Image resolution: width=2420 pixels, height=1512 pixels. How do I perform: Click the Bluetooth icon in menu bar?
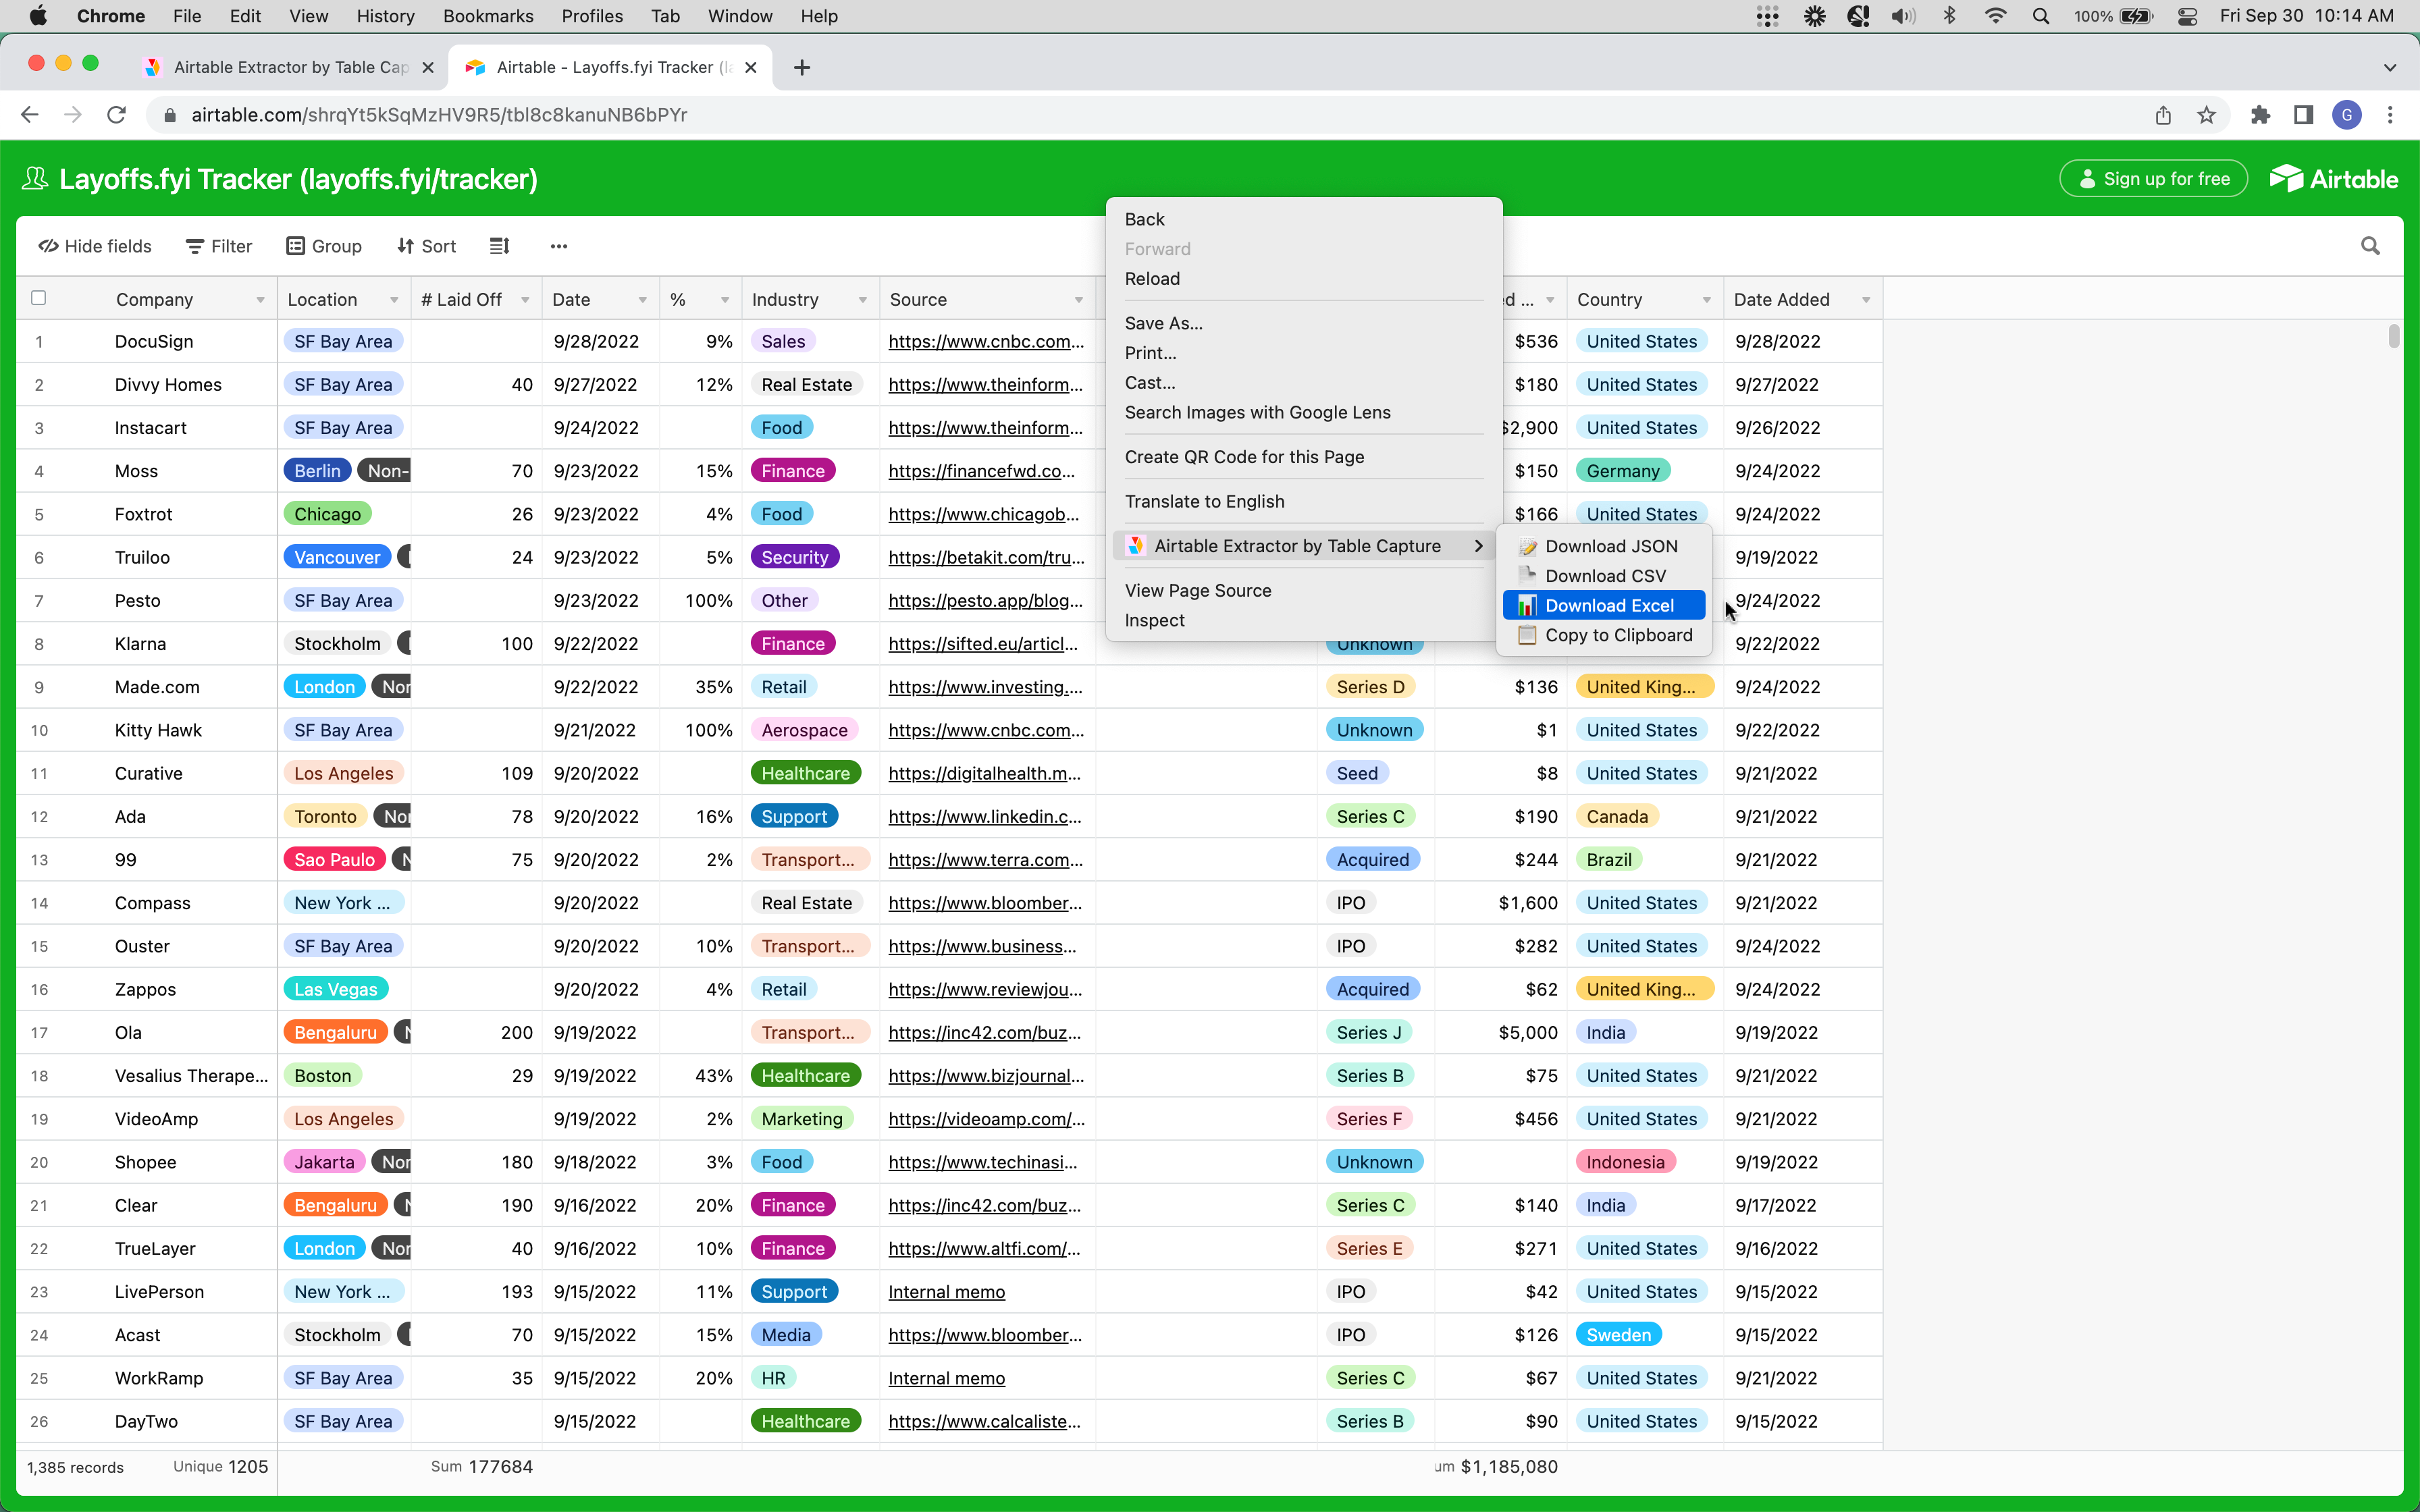point(1950,16)
